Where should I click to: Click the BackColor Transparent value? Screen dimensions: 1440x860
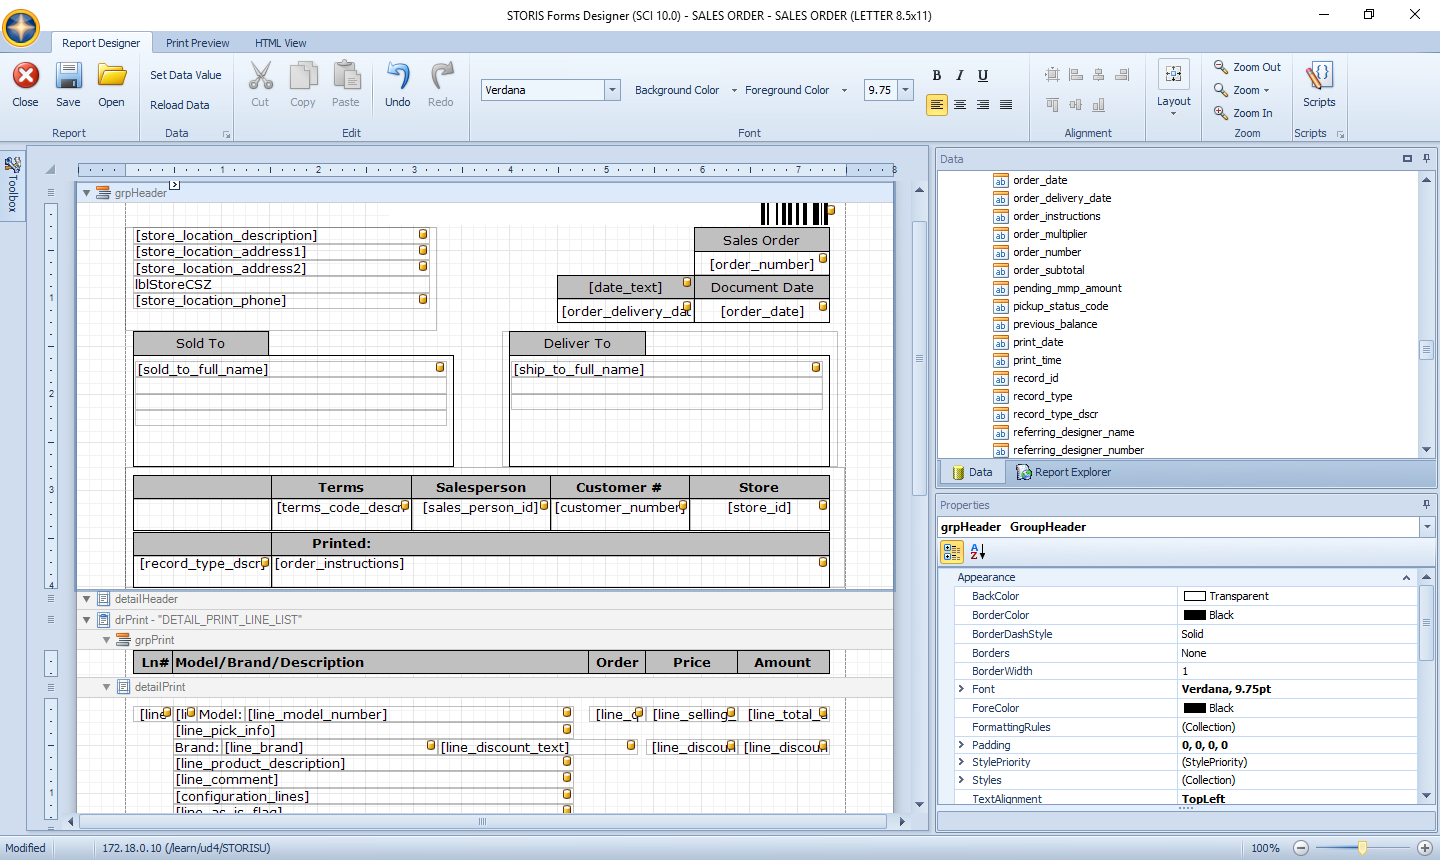click(x=1297, y=596)
